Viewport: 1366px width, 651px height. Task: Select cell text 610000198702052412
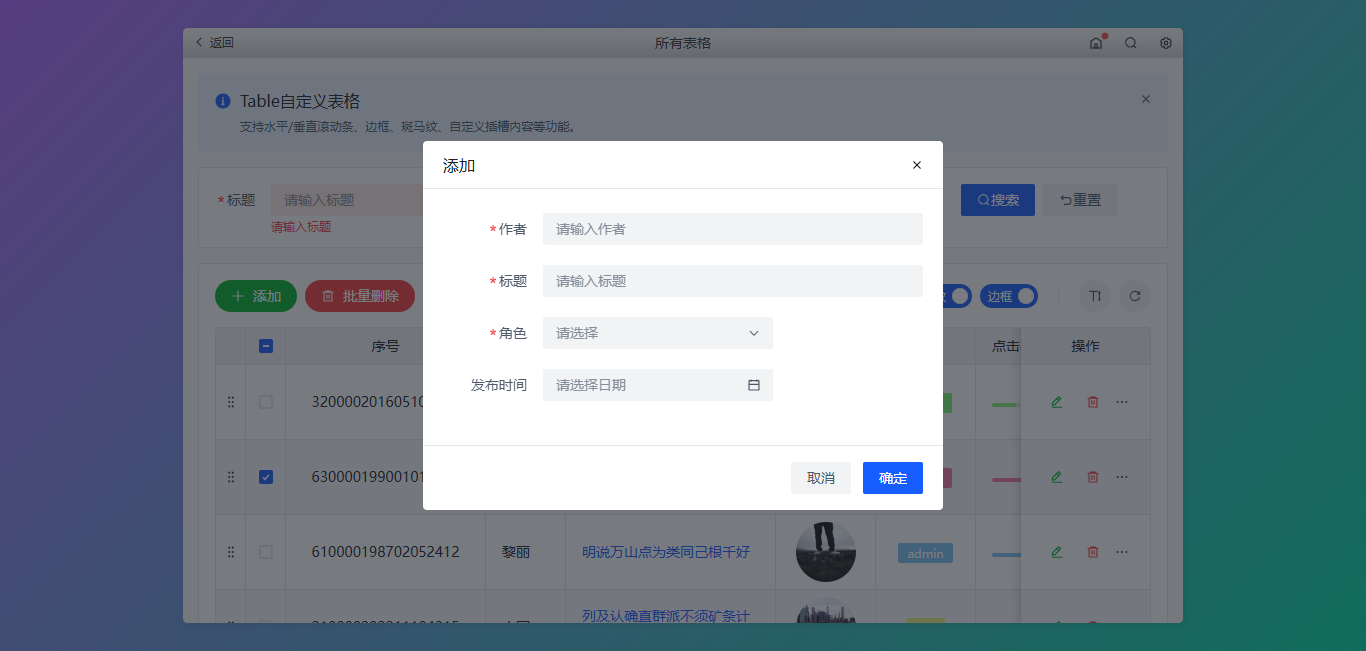(386, 552)
